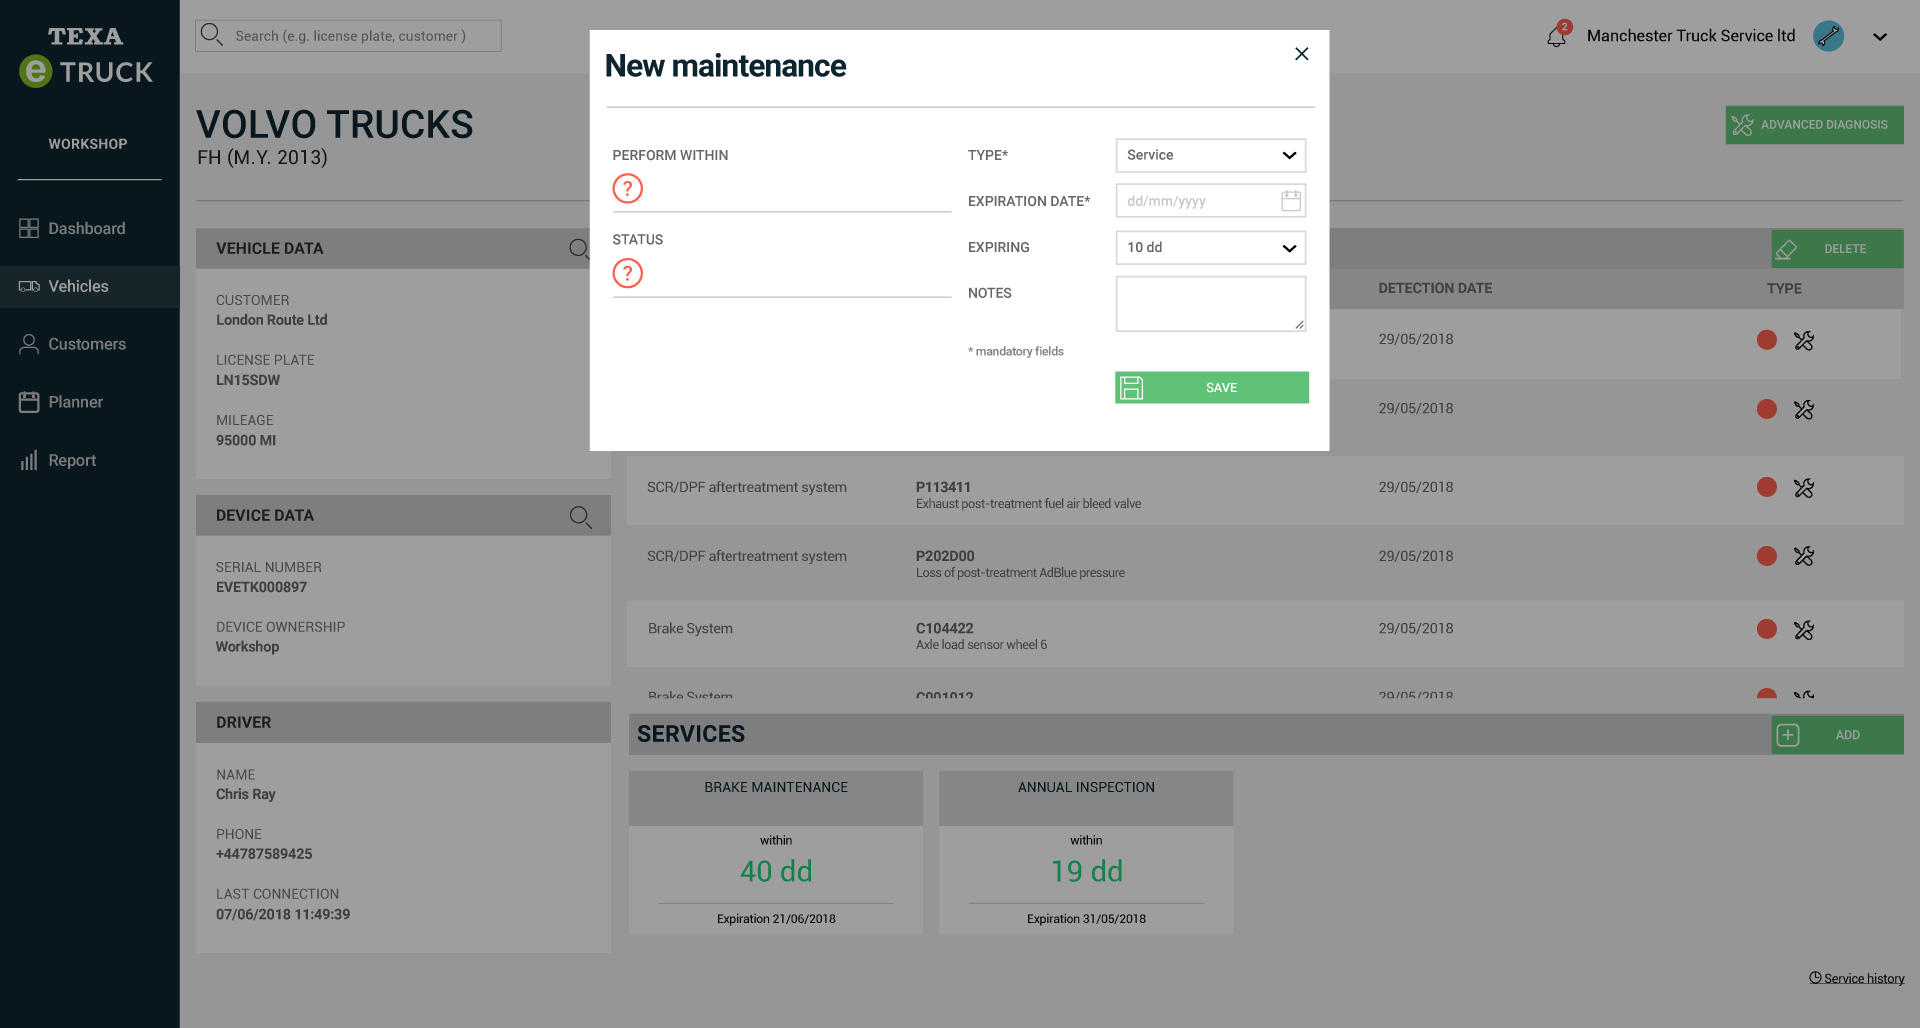Viewport: 1920px width, 1028px height.
Task: Click the TEXA eTruck logo
Action: tap(86, 56)
